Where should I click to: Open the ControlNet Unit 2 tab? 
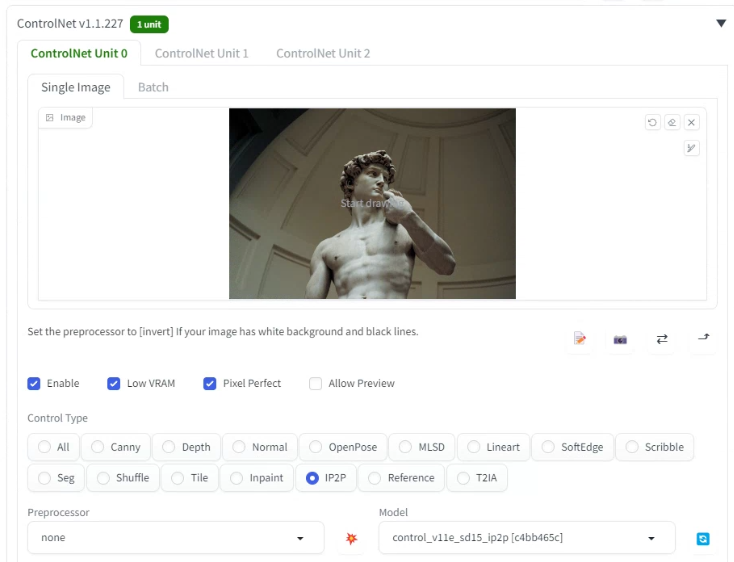(x=323, y=53)
